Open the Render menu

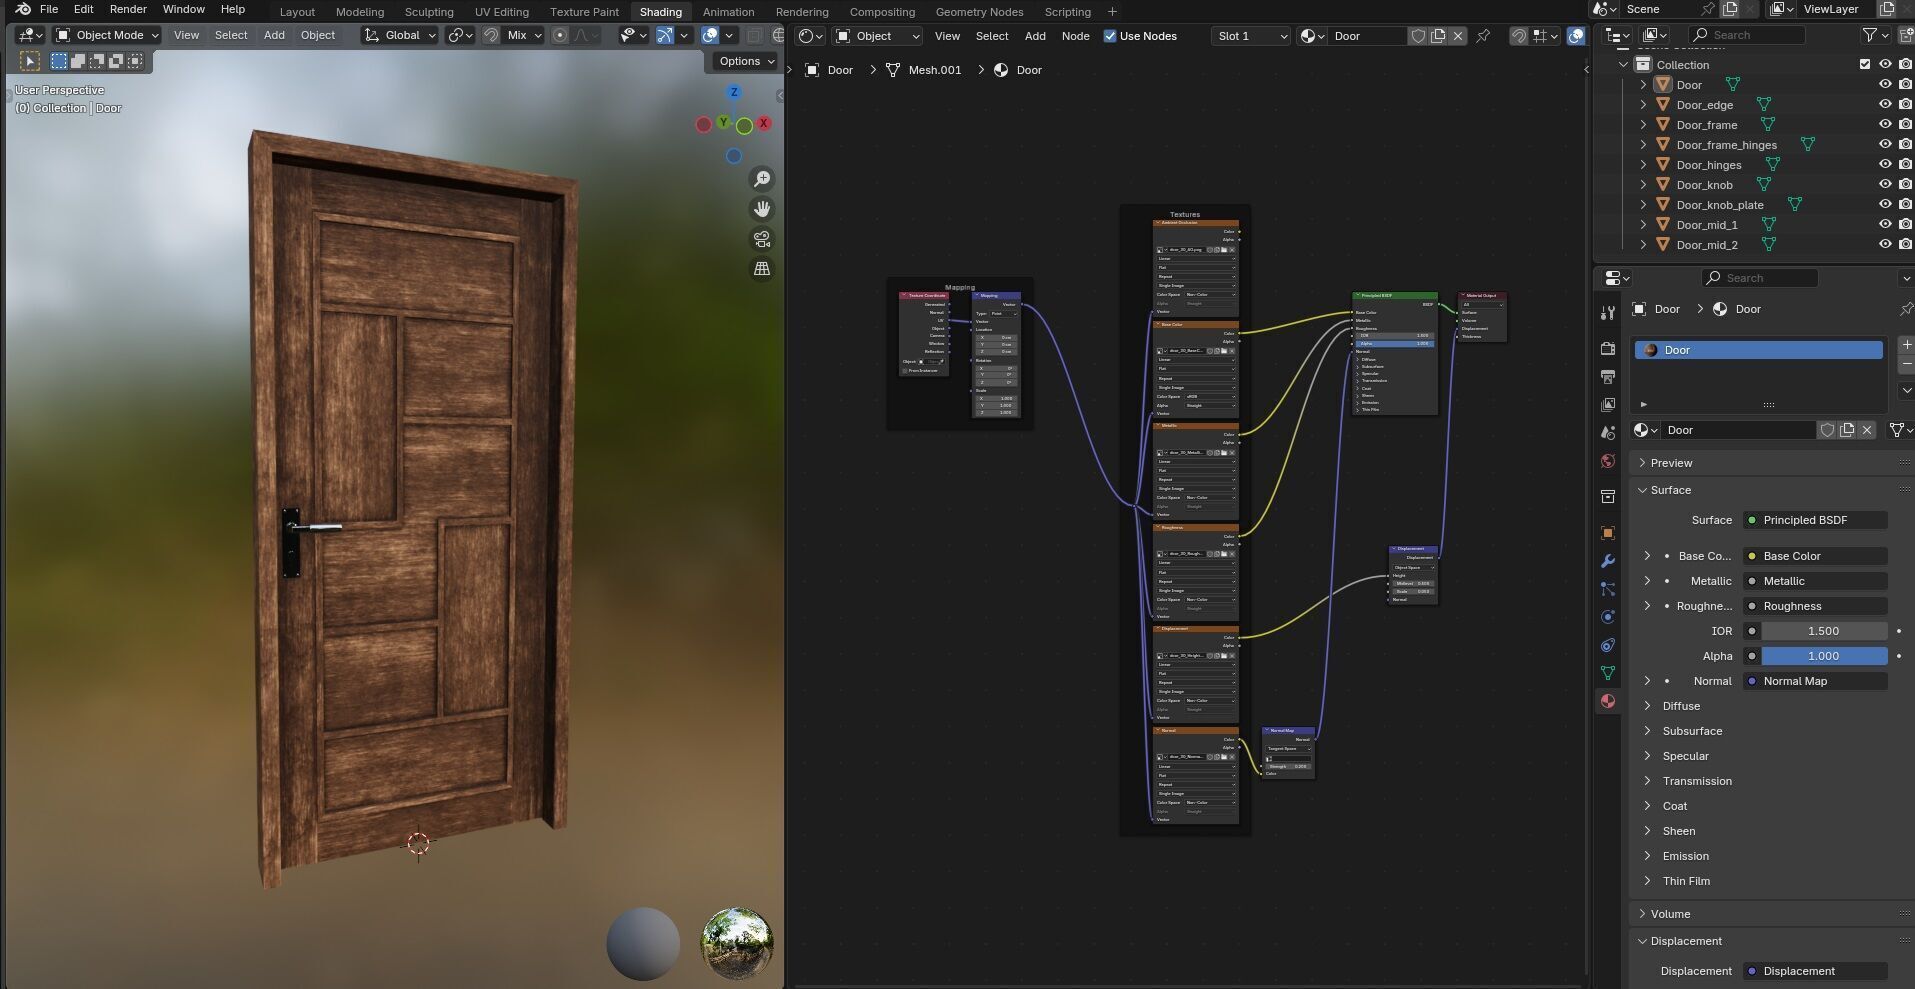pyautogui.click(x=128, y=9)
